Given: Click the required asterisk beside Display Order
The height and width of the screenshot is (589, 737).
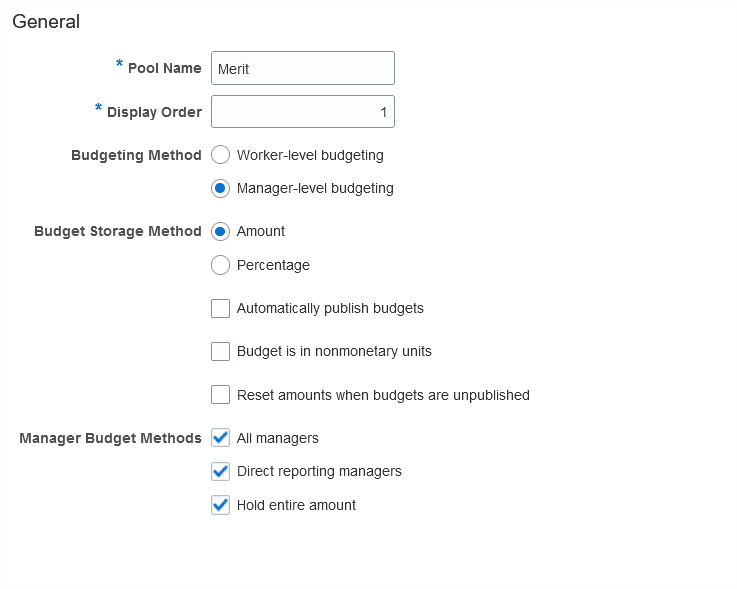Looking at the screenshot, I should (x=98, y=109).
